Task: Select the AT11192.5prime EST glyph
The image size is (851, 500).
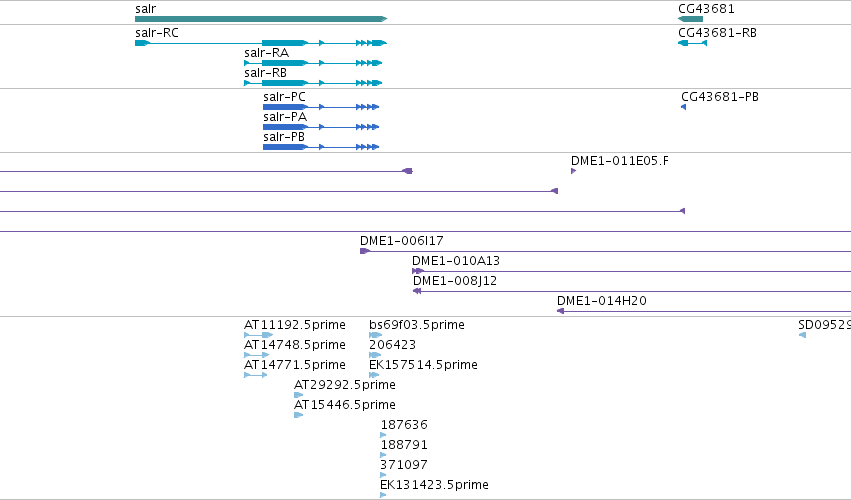Action: 258,335
